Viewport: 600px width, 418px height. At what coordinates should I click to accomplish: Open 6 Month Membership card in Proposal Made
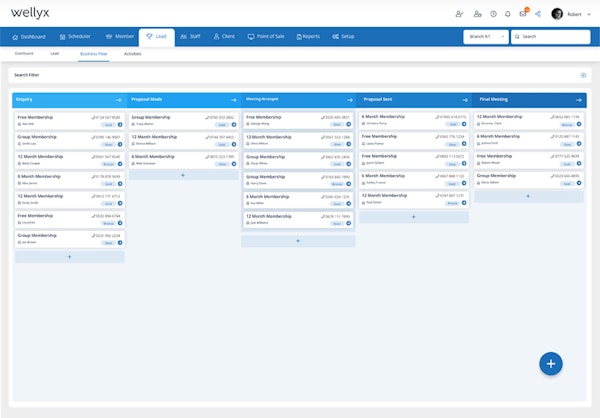point(183,160)
